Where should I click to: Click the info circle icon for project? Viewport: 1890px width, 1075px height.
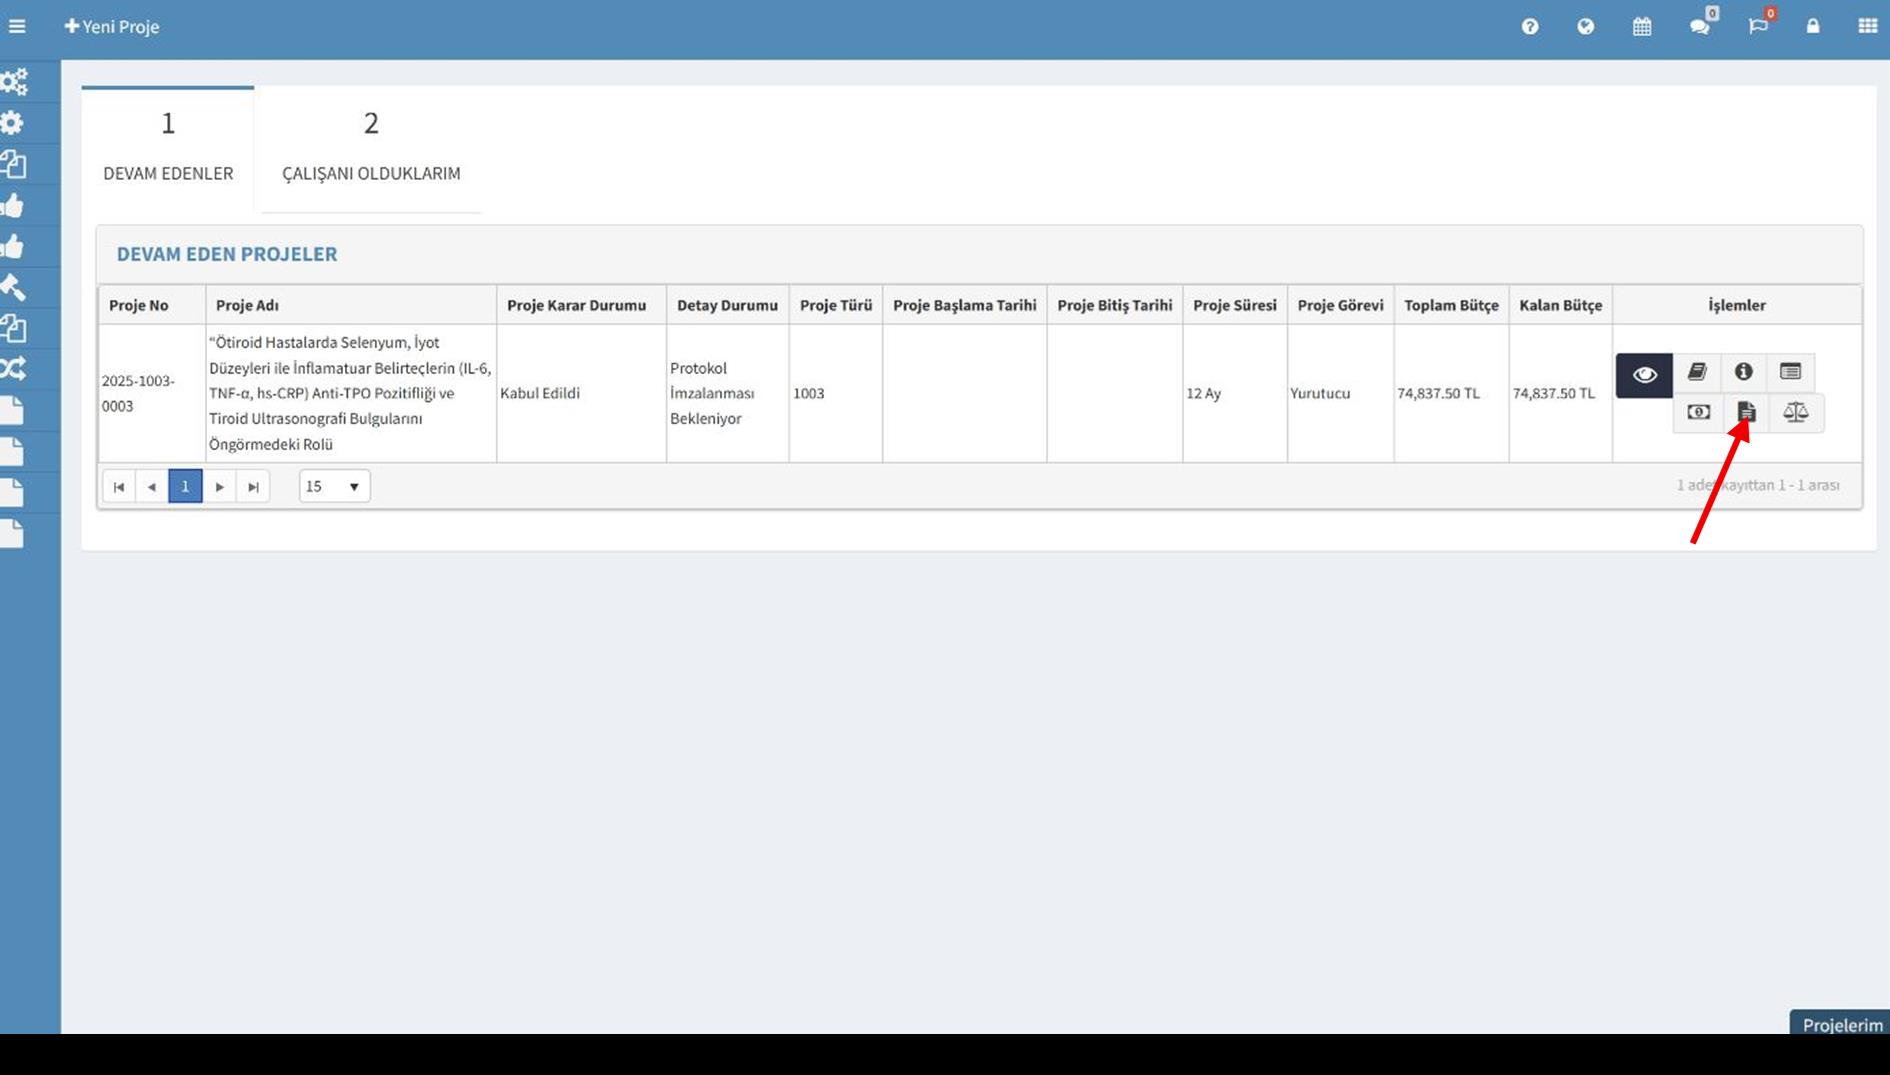(1743, 372)
